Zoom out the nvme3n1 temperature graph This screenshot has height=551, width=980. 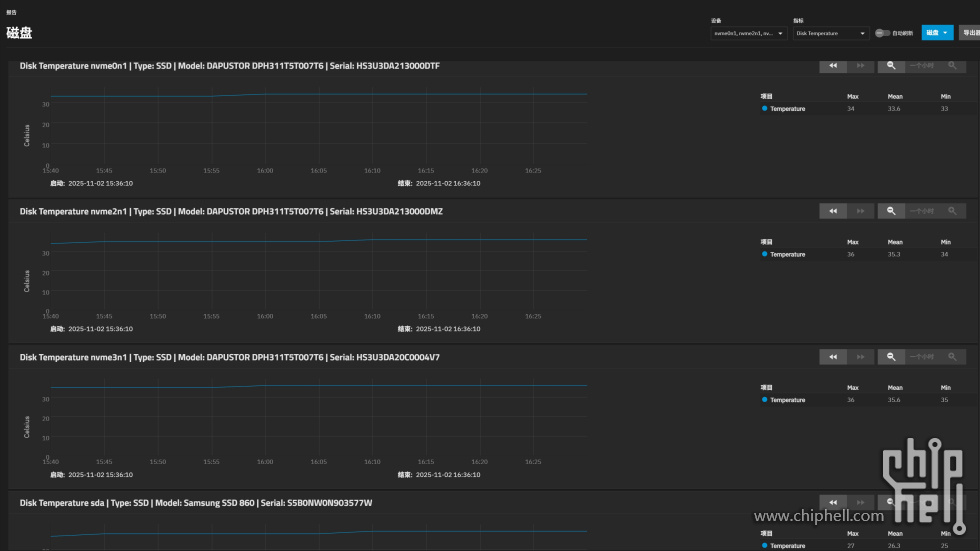click(891, 357)
